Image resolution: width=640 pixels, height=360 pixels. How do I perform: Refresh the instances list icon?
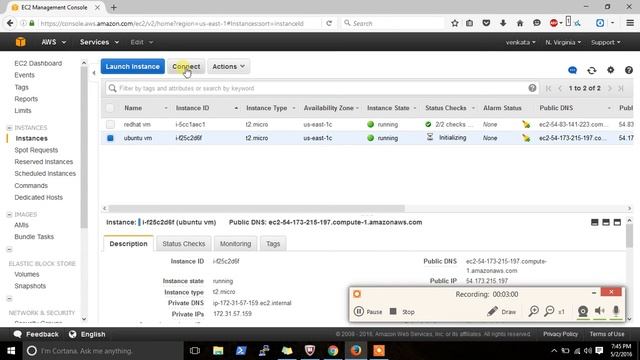pos(591,70)
